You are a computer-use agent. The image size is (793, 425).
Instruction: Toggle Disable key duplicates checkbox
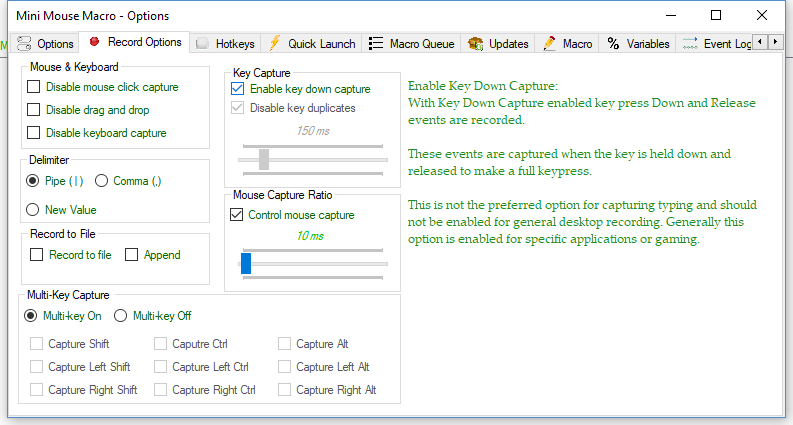pyautogui.click(x=237, y=108)
